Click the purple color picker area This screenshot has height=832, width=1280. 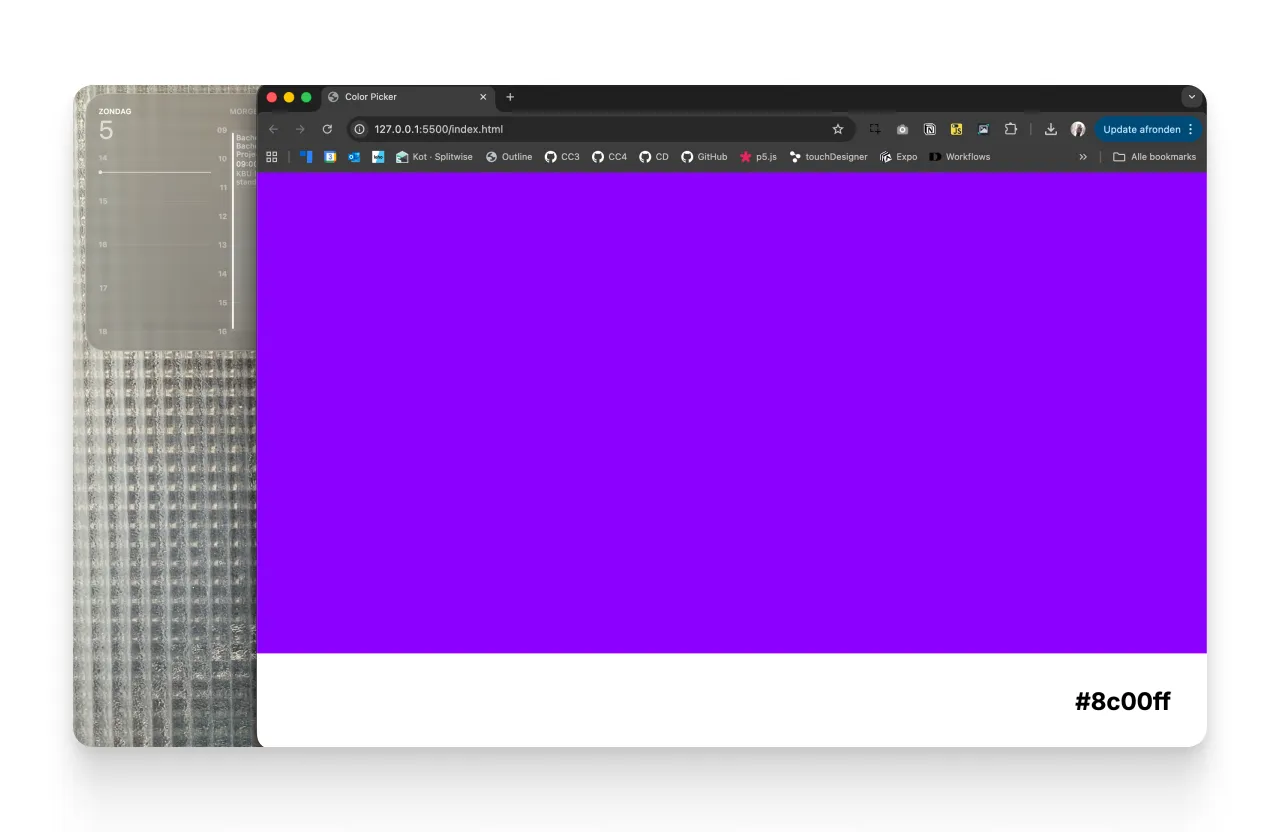731,412
